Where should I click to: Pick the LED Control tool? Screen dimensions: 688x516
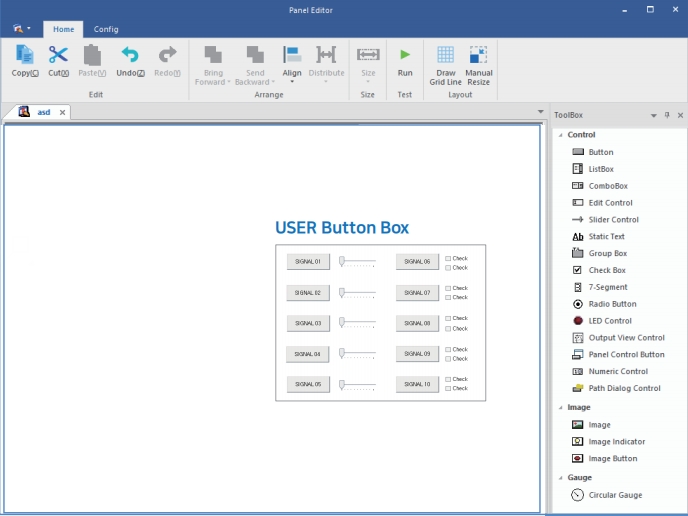pyautogui.click(x=602, y=321)
